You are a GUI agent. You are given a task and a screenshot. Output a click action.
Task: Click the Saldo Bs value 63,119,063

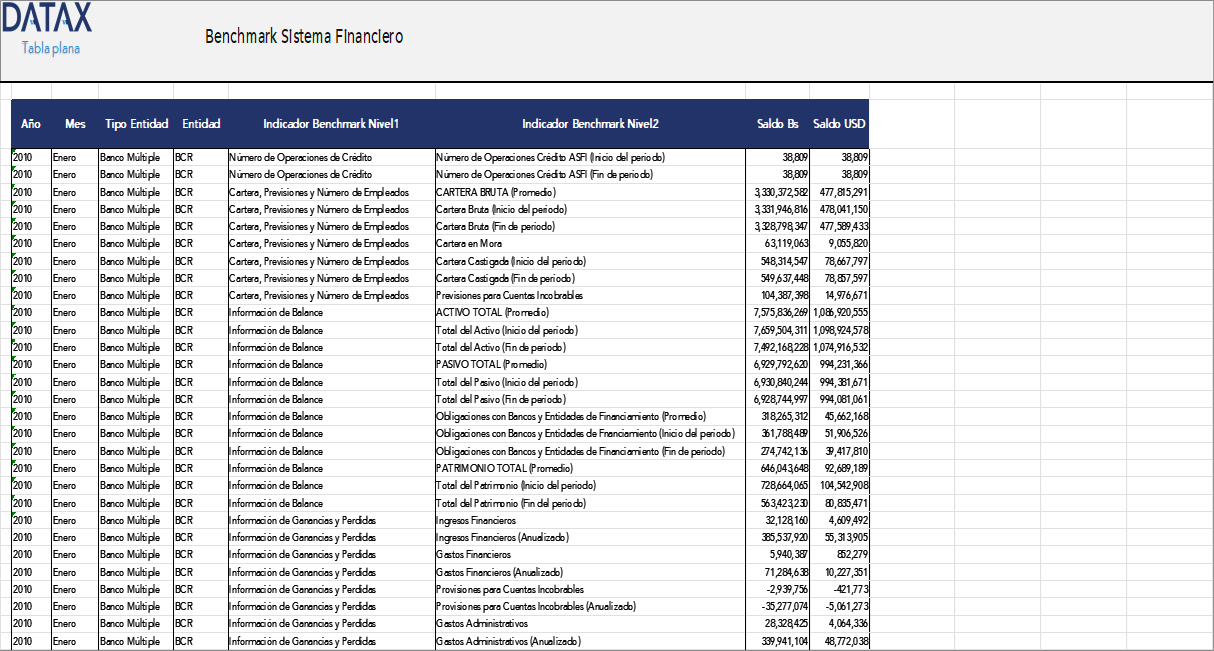point(778,243)
